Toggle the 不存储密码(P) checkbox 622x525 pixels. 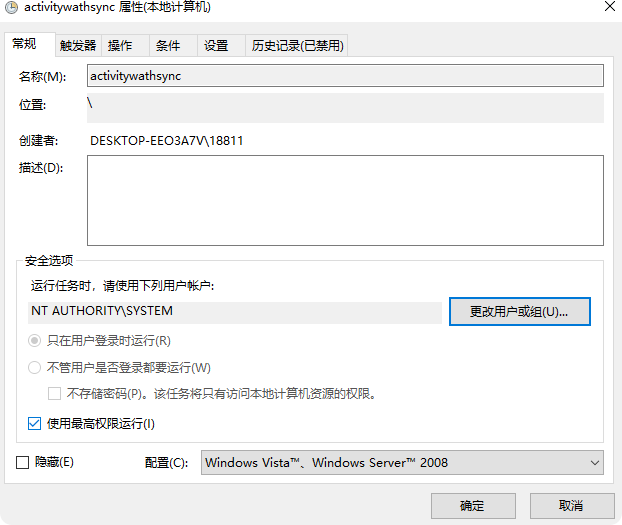(x=54, y=394)
